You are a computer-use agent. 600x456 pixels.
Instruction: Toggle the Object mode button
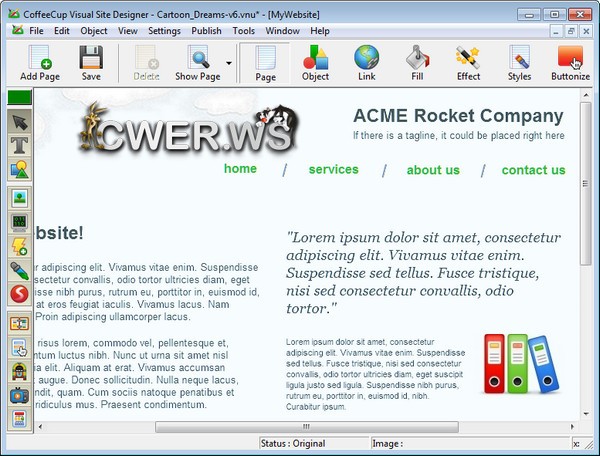(x=315, y=64)
